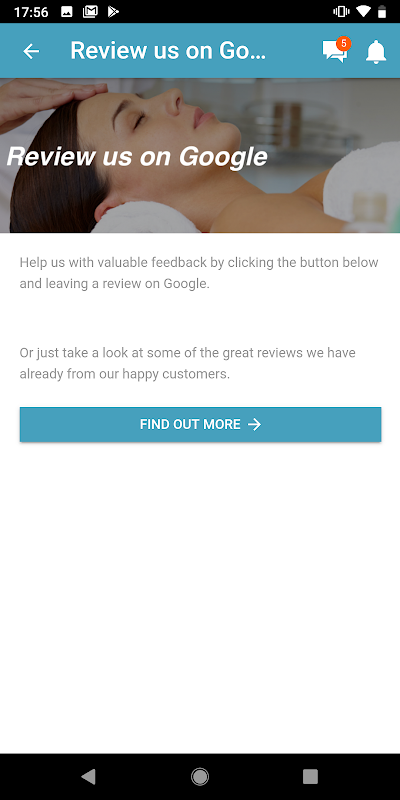The height and width of the screenshot is (800, 400).
Task: Tap the italic Review us on Google heading
Action: pos(137,157)
